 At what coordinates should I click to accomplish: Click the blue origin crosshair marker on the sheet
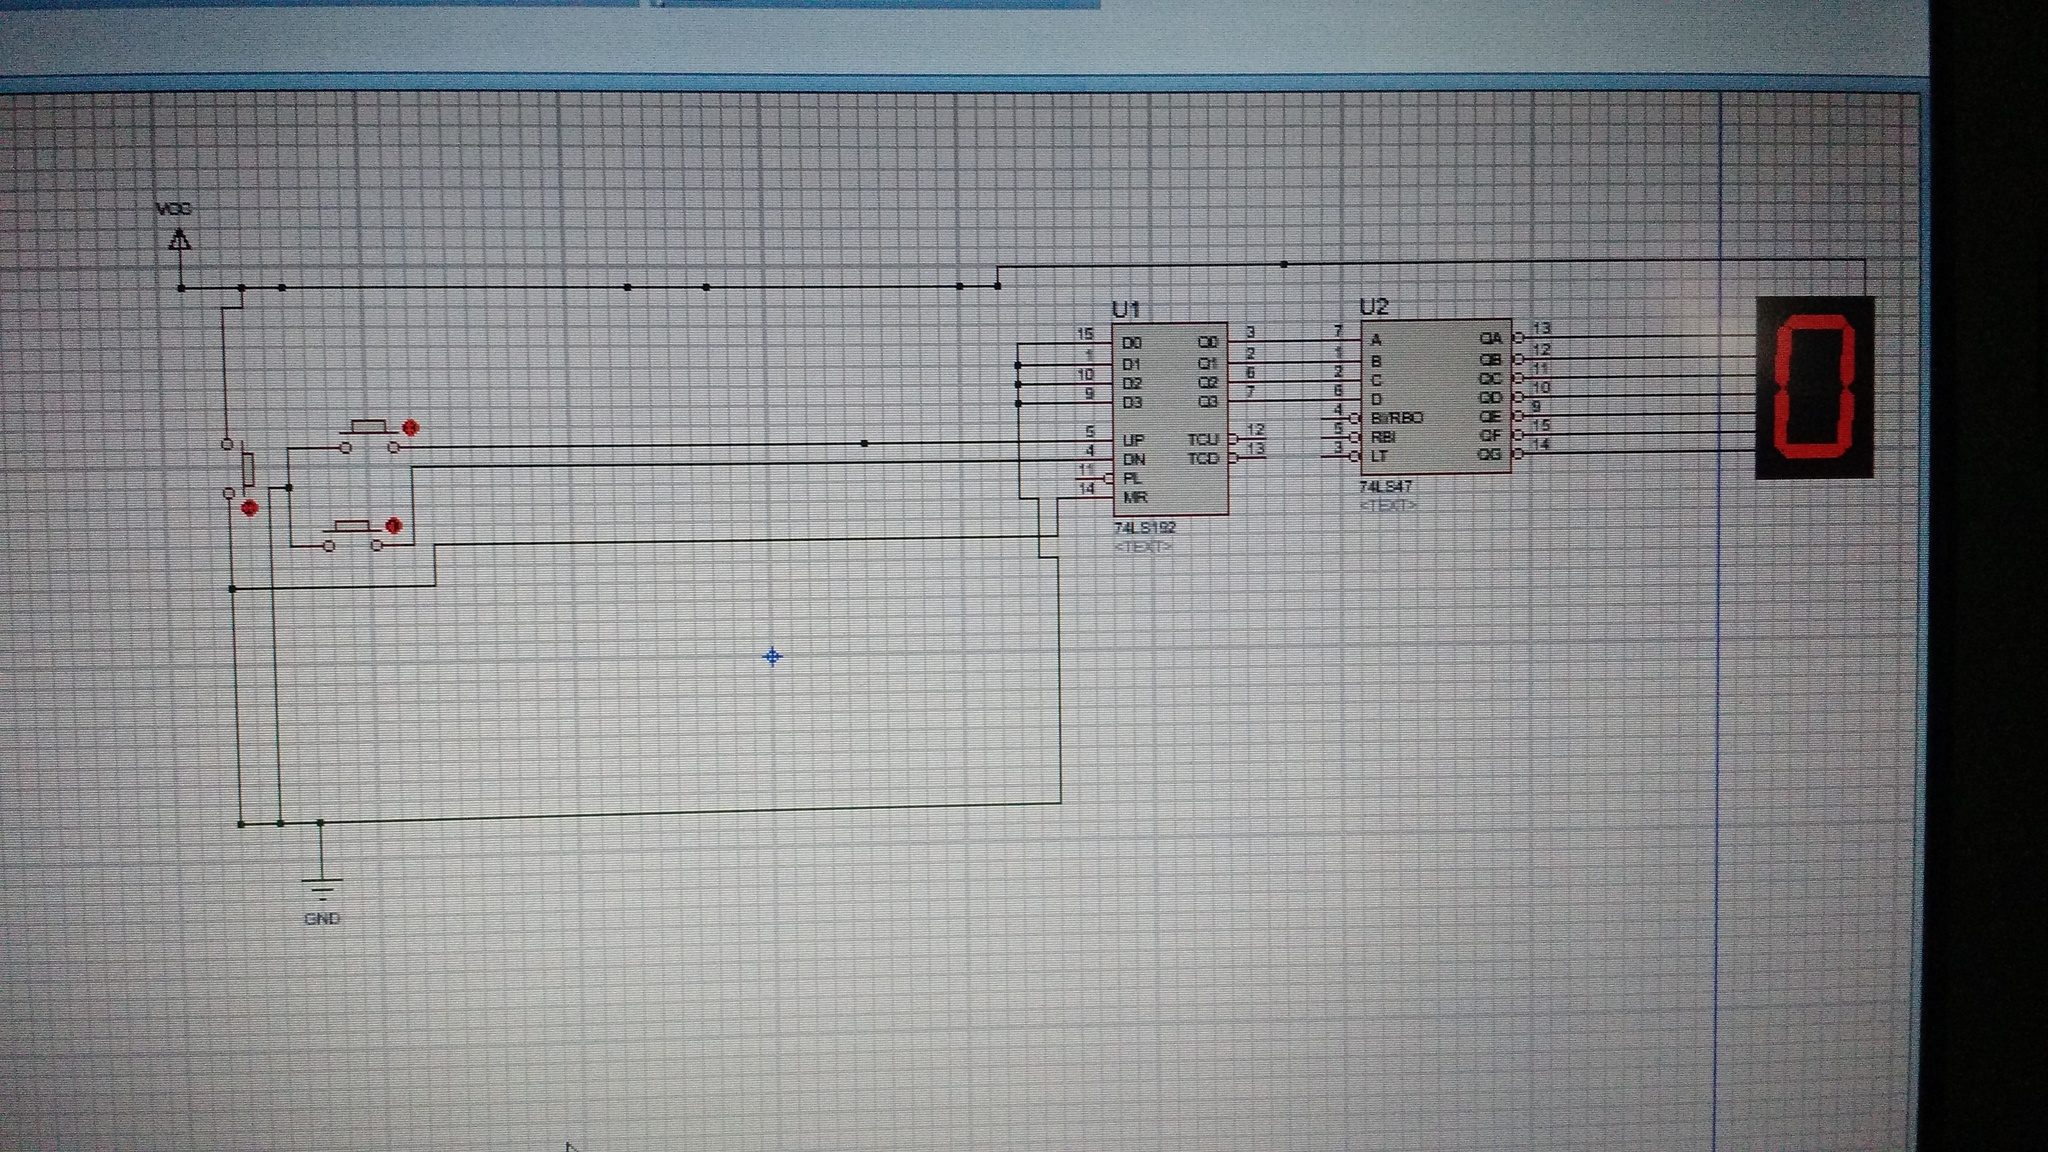point(772,656)
